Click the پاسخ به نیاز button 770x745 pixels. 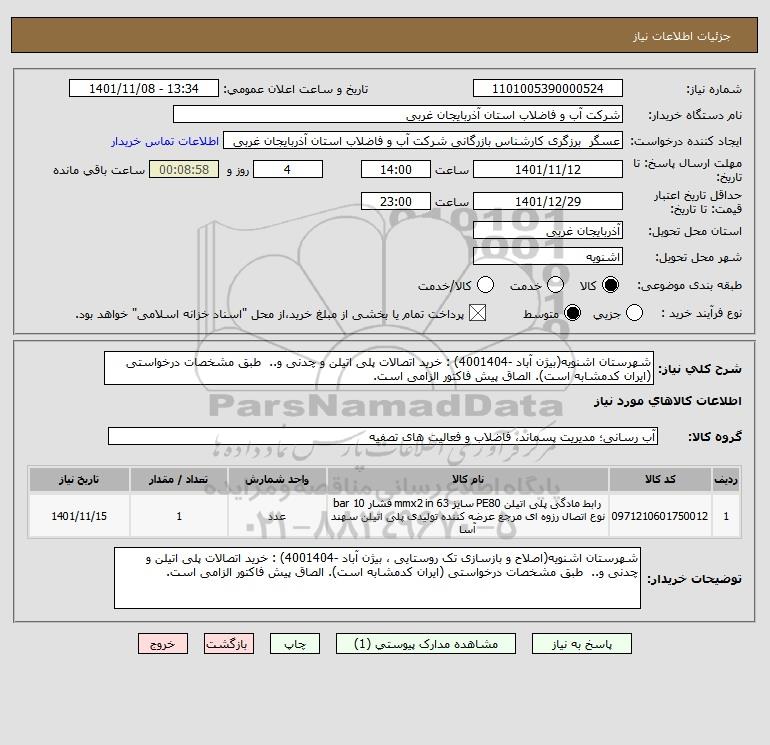point(581,644)
